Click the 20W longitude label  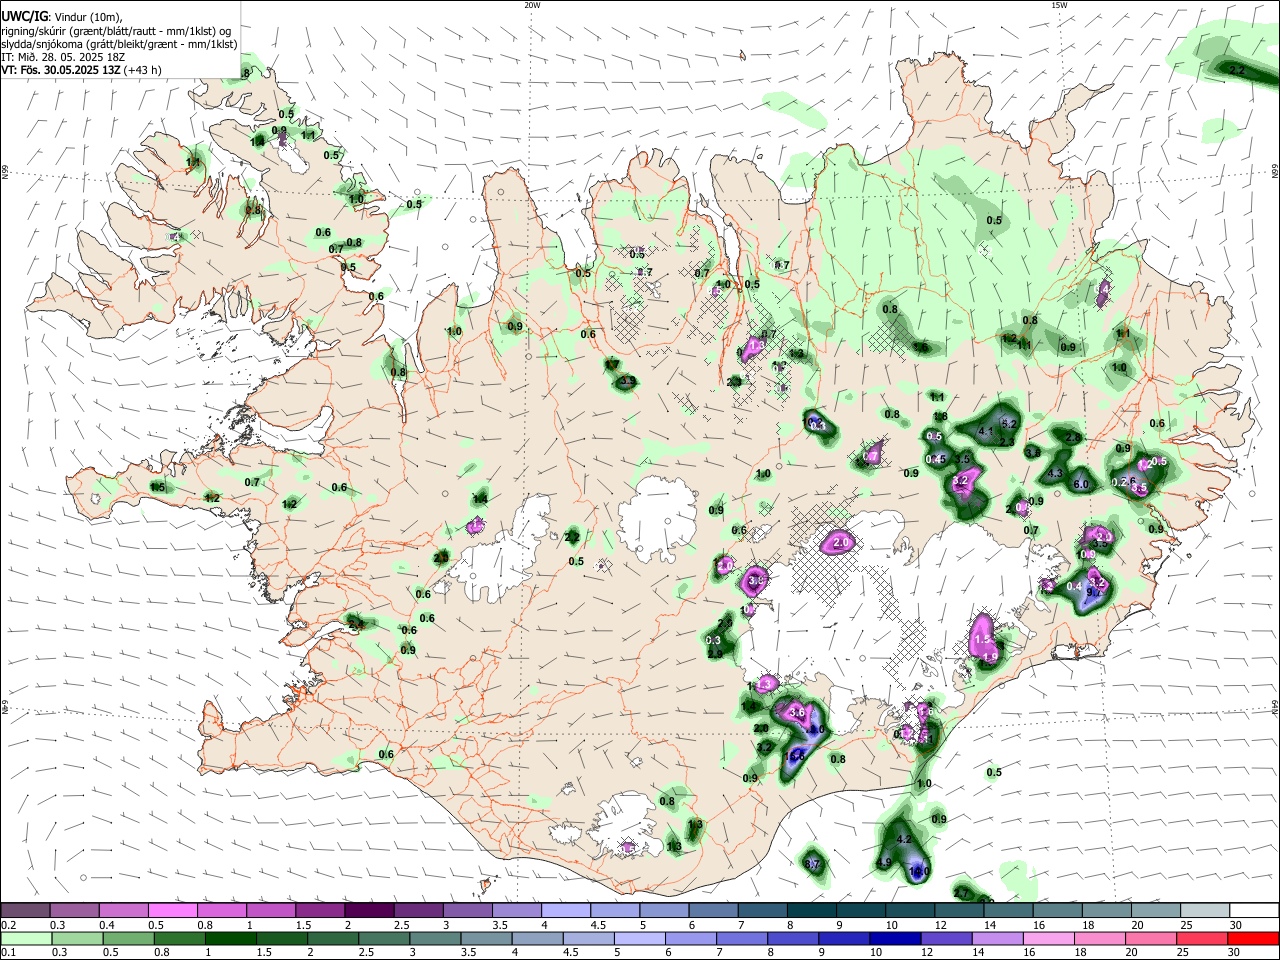click(532, 5)
